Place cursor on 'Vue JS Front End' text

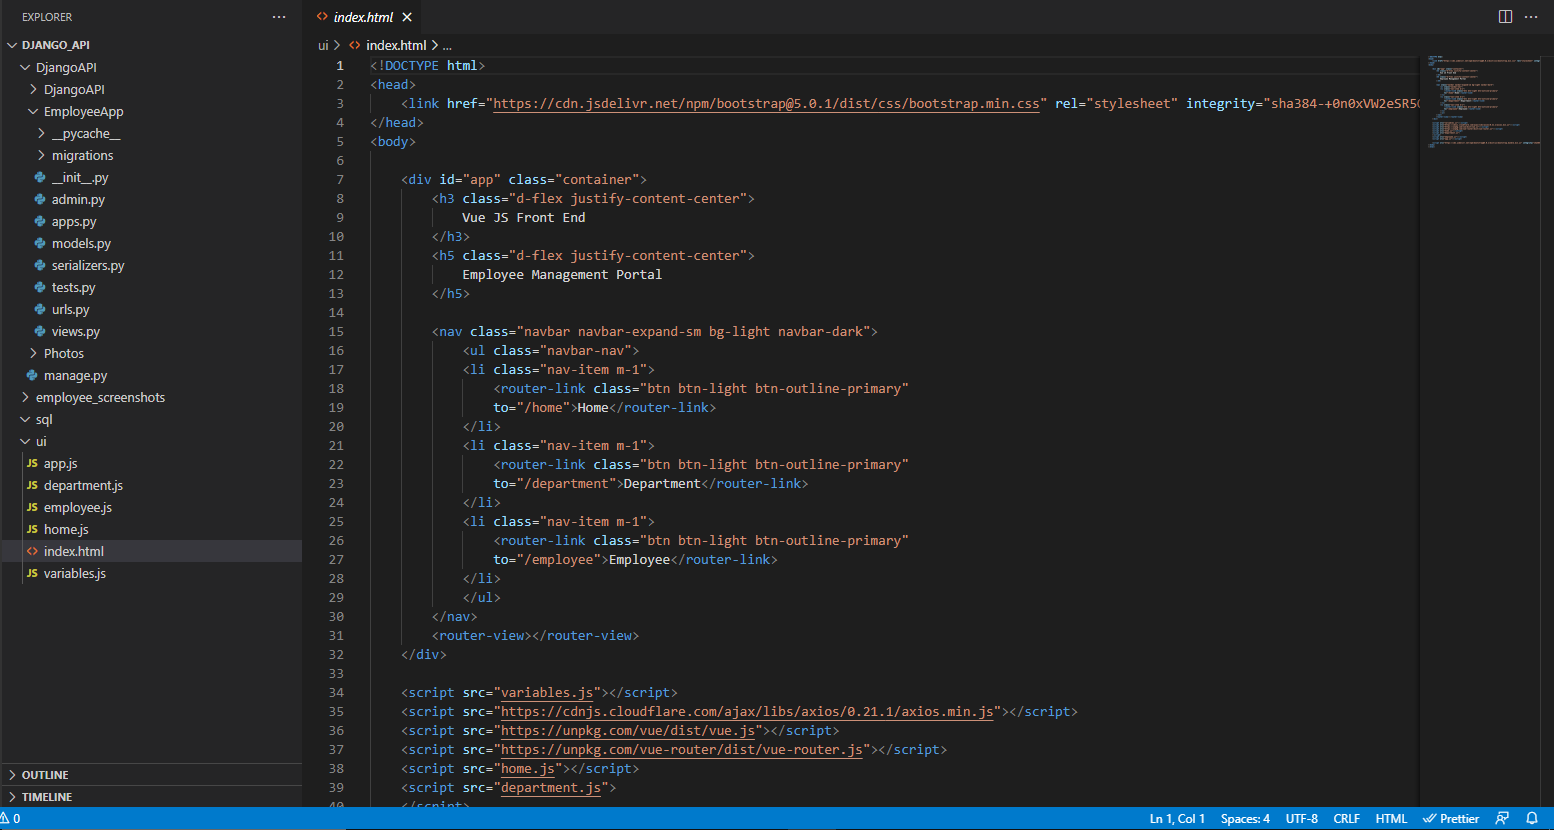(x=524, y=218)
